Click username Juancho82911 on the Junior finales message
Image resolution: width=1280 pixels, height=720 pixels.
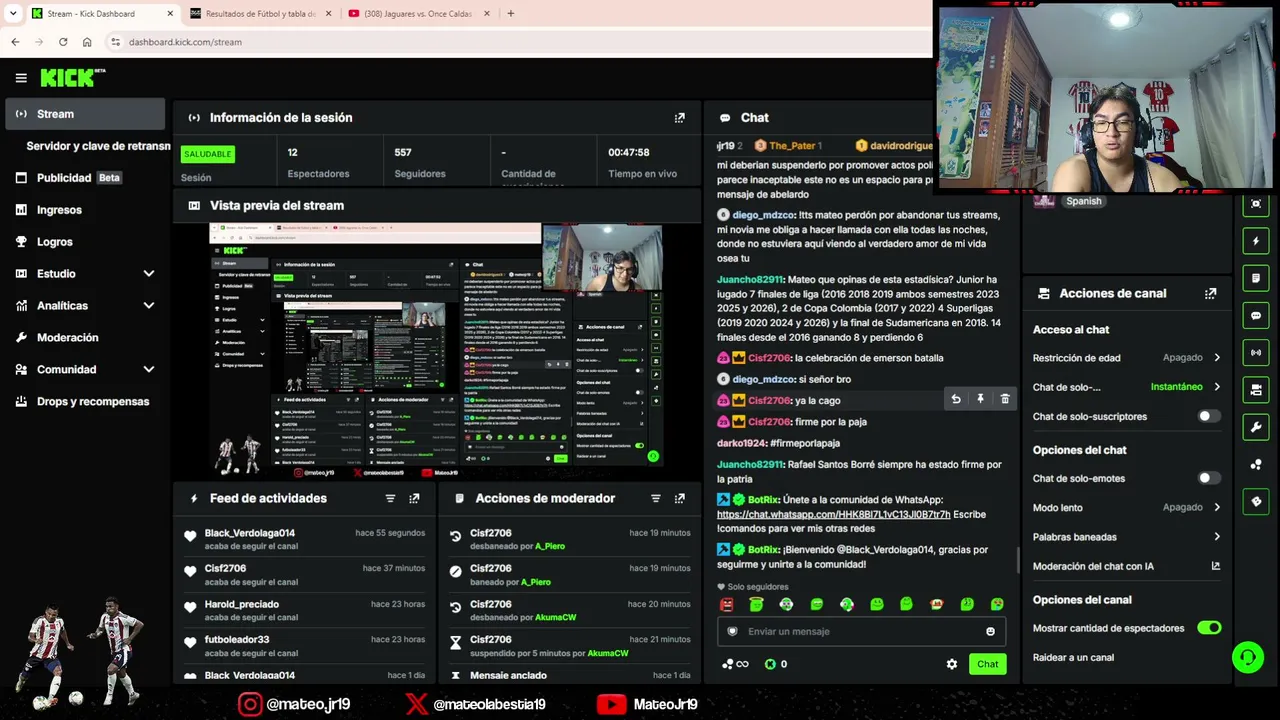point(750,280)
